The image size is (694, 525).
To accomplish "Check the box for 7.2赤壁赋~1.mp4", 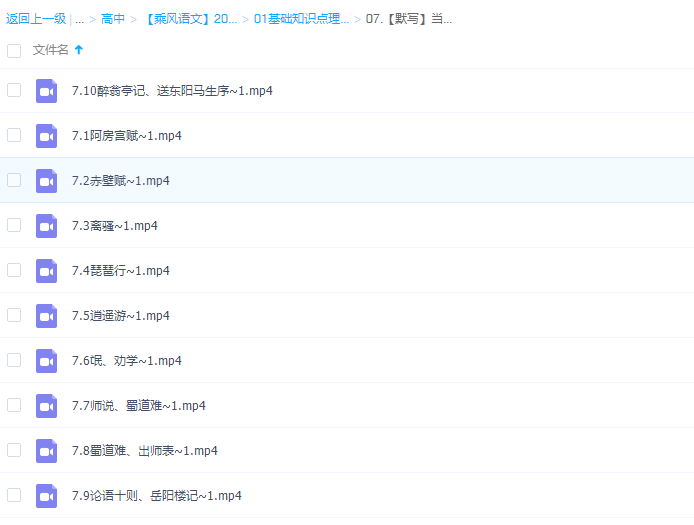I will [14, 180].
